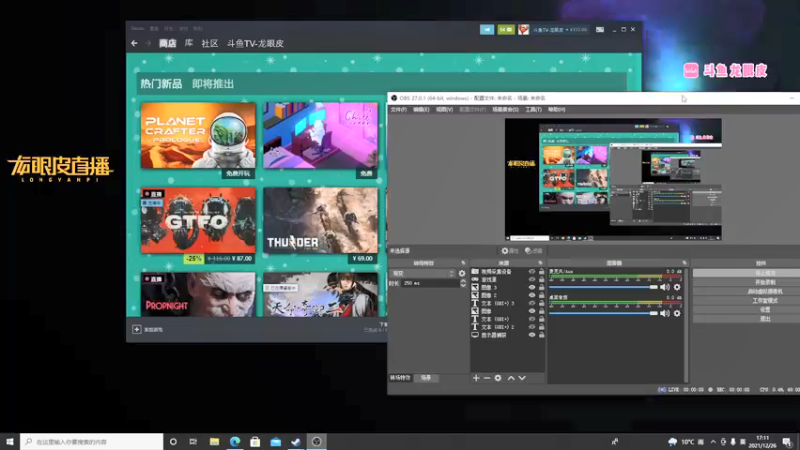Adjust the microphone/Aux volume slider
Image resolution: width=800 pixels, height=450 pixels.
click(x=603, y=287)
